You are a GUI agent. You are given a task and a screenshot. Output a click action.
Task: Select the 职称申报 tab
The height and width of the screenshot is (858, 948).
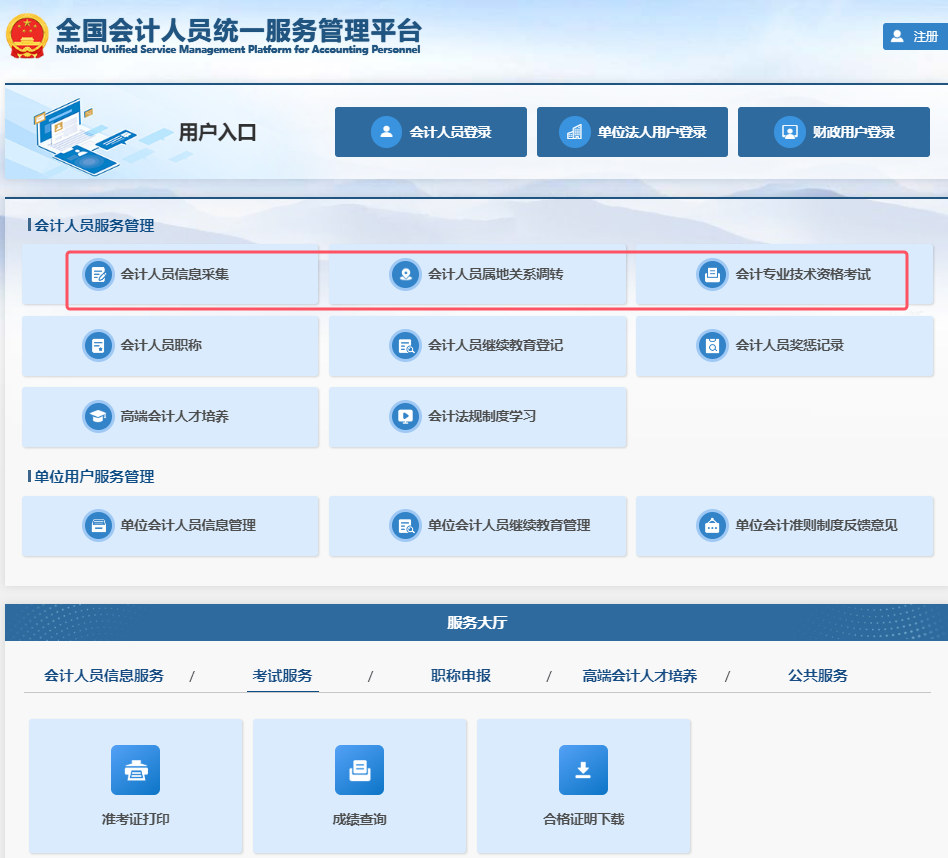(461, 676)
